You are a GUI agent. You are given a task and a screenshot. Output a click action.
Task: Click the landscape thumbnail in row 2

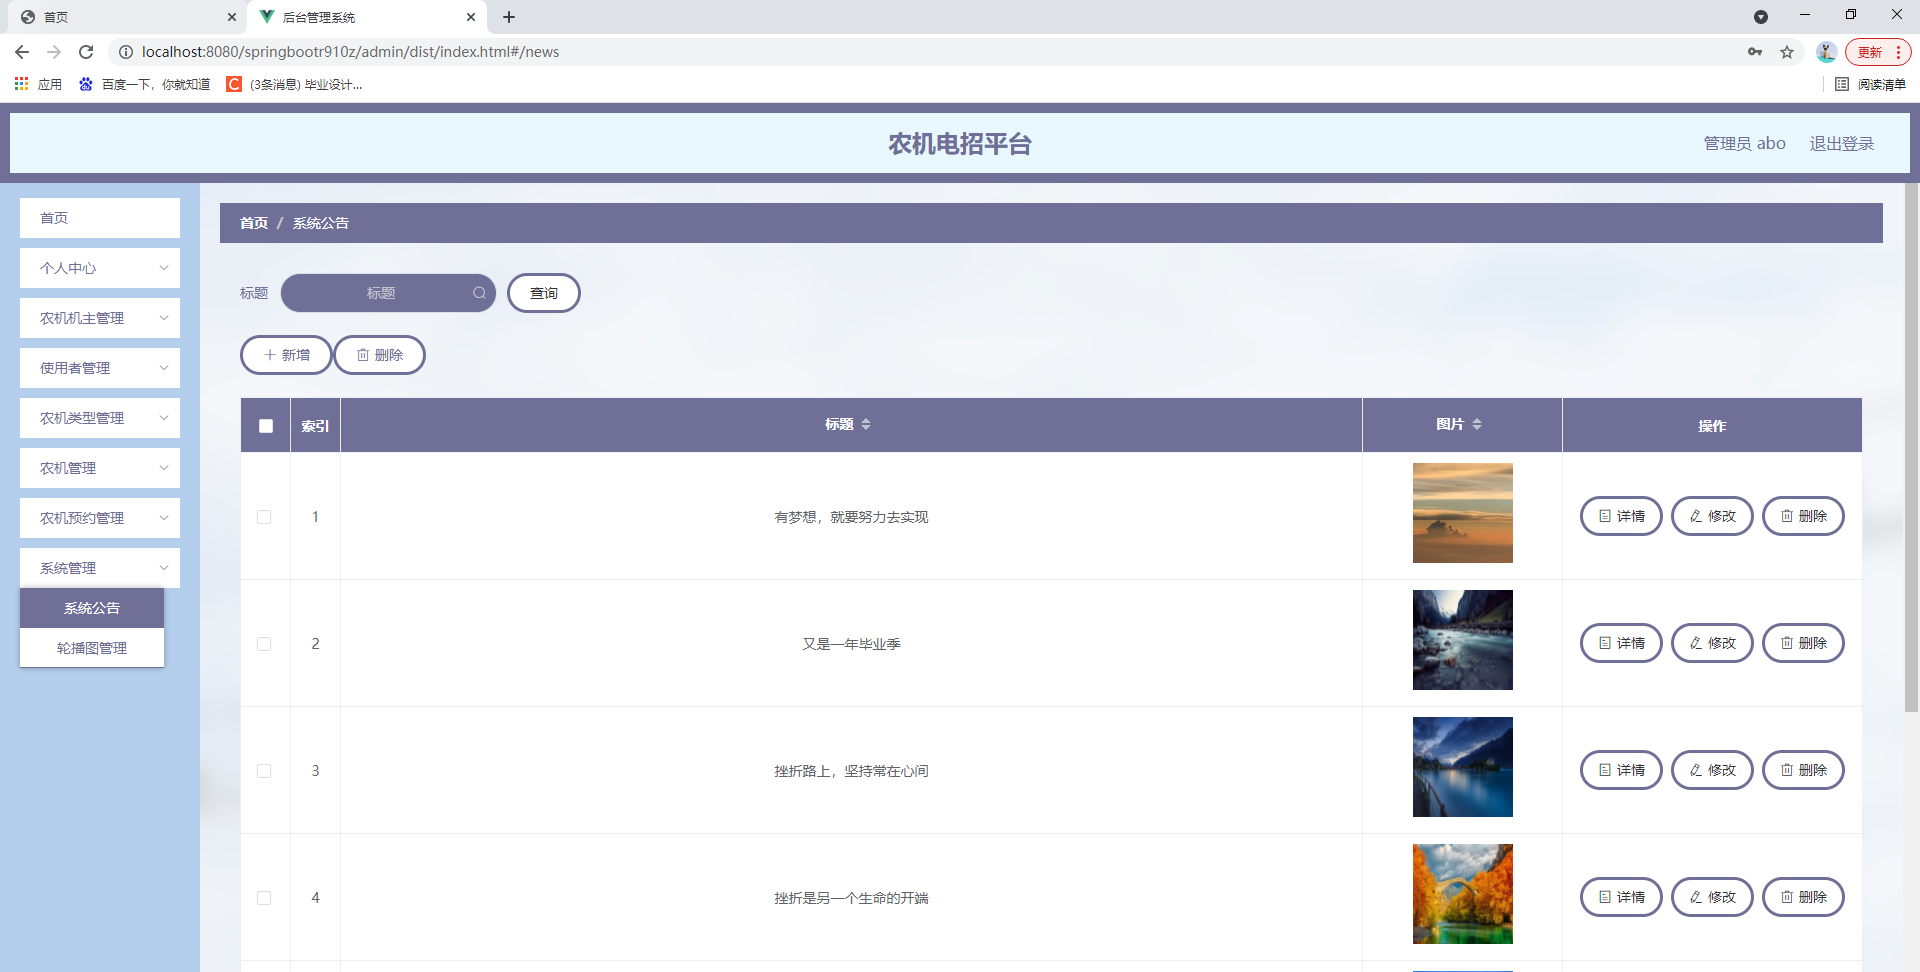pyautogui.click(x=1462, y=640)
